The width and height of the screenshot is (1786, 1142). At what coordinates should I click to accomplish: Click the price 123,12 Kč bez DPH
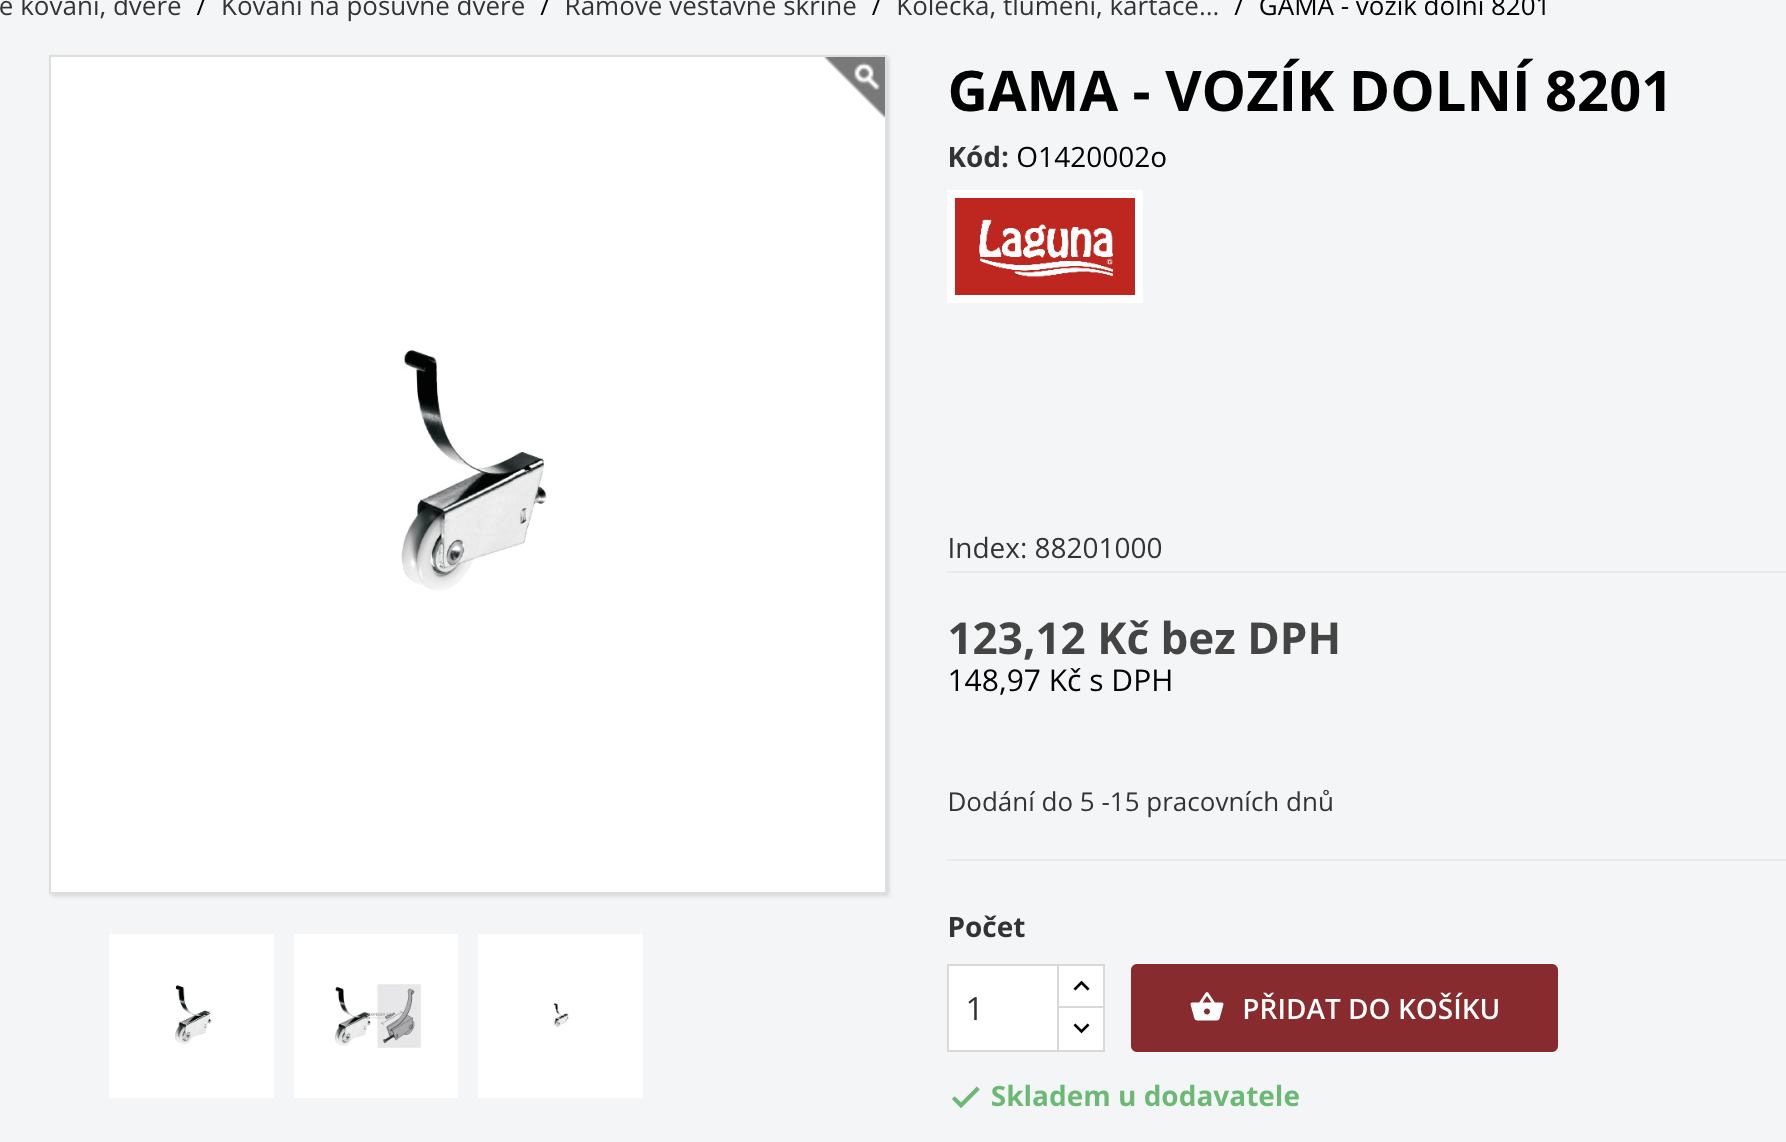point(1144,638)
